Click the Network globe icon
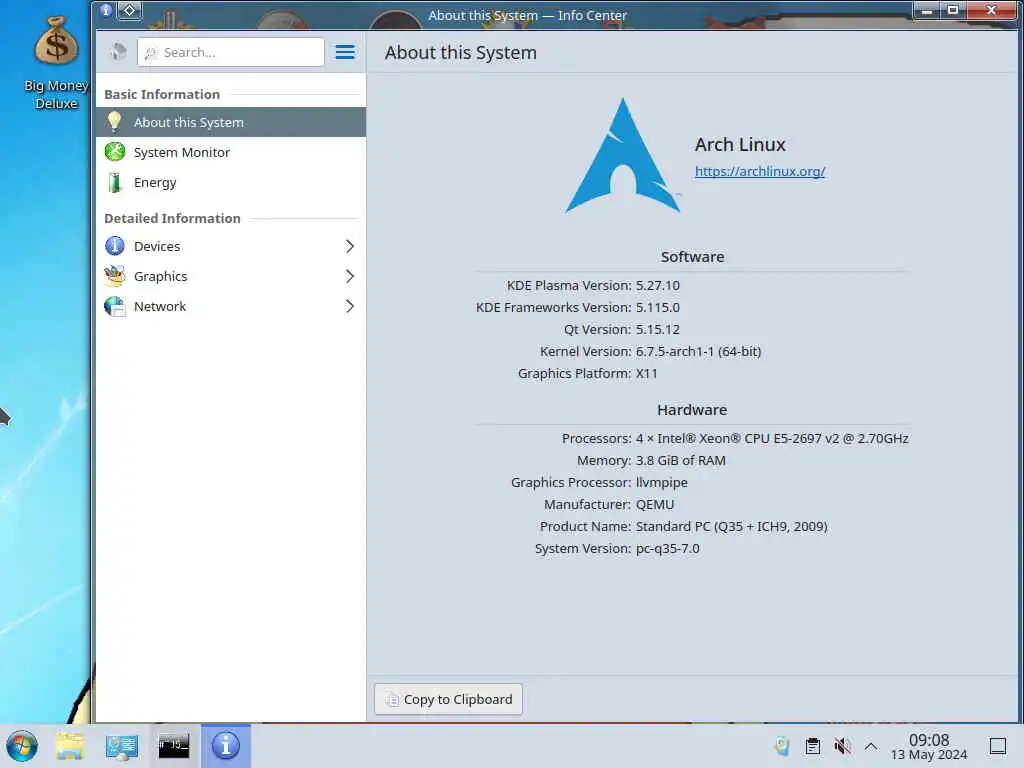1024x768 pixels. (115, 306)
